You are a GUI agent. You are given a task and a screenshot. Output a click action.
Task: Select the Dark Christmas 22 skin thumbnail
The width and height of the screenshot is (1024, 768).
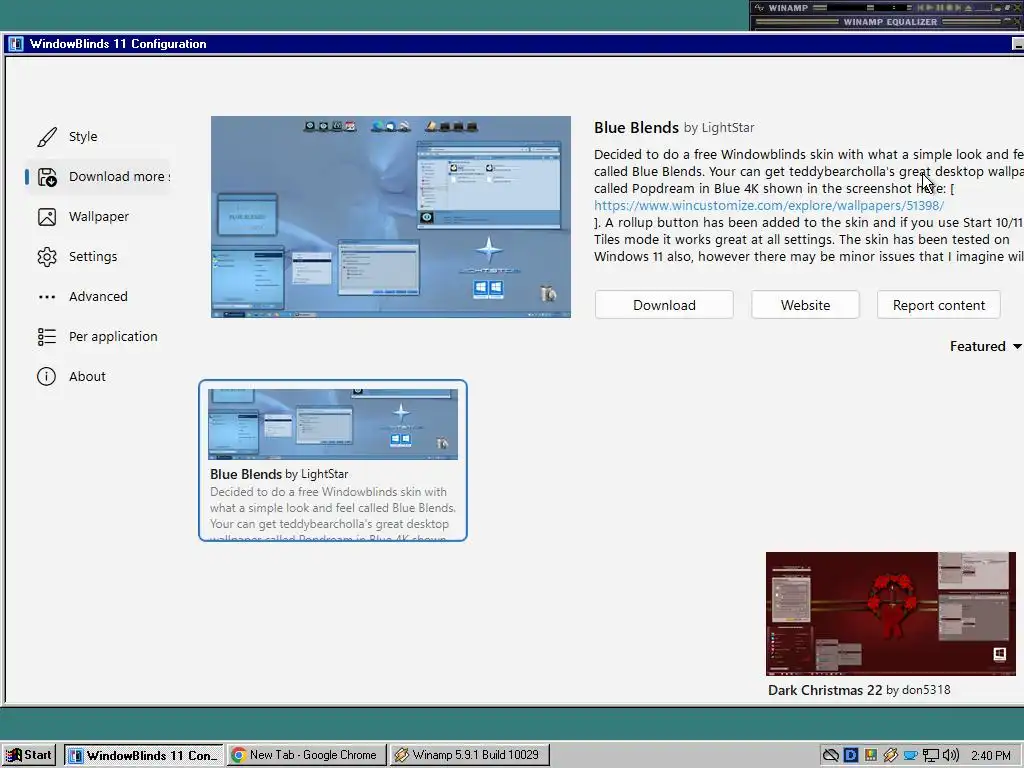coord(891,613)
